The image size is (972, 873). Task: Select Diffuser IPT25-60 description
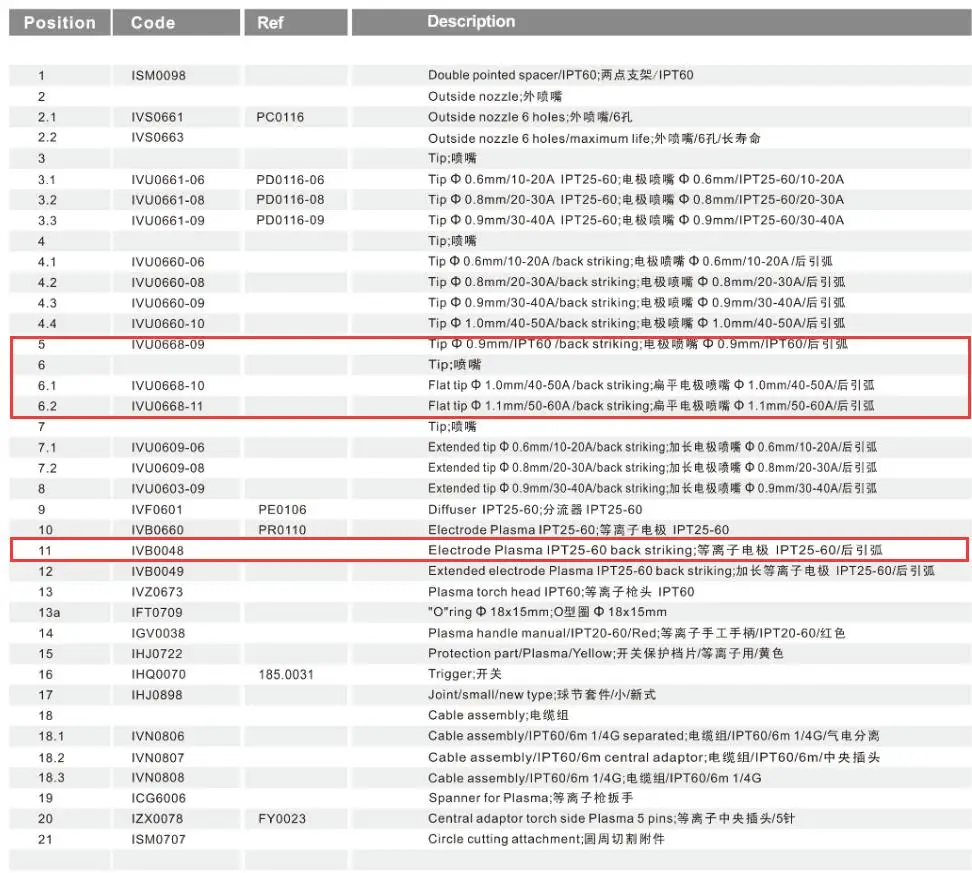(535, 510)
